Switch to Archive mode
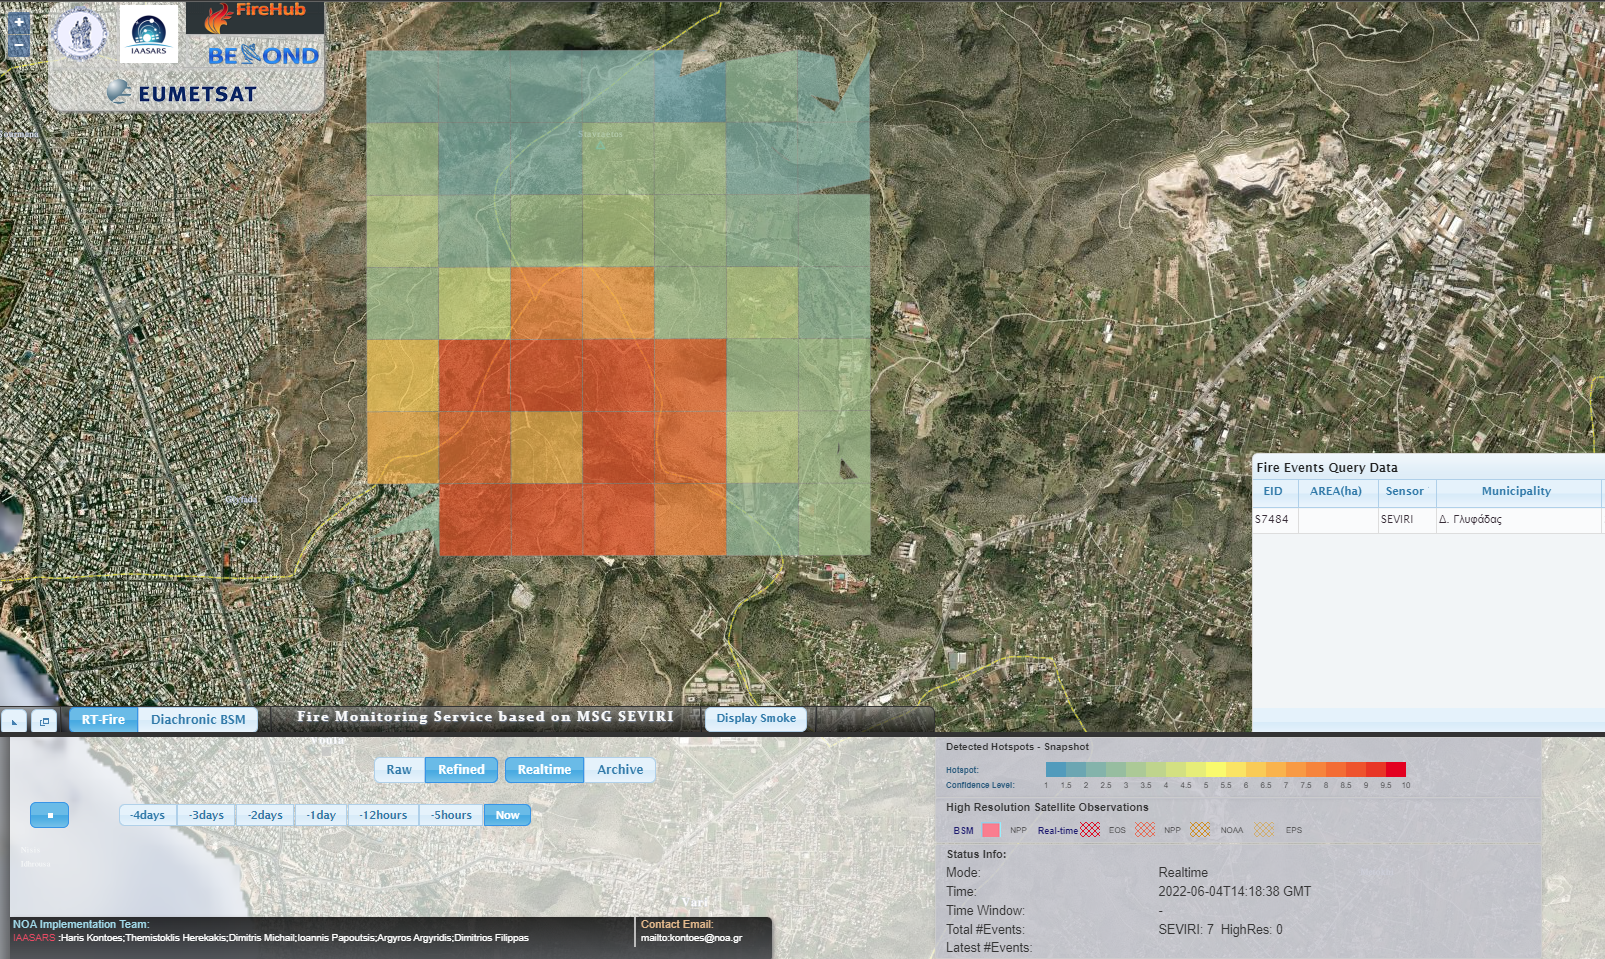The image size is (1605, 959). [620, 770]
